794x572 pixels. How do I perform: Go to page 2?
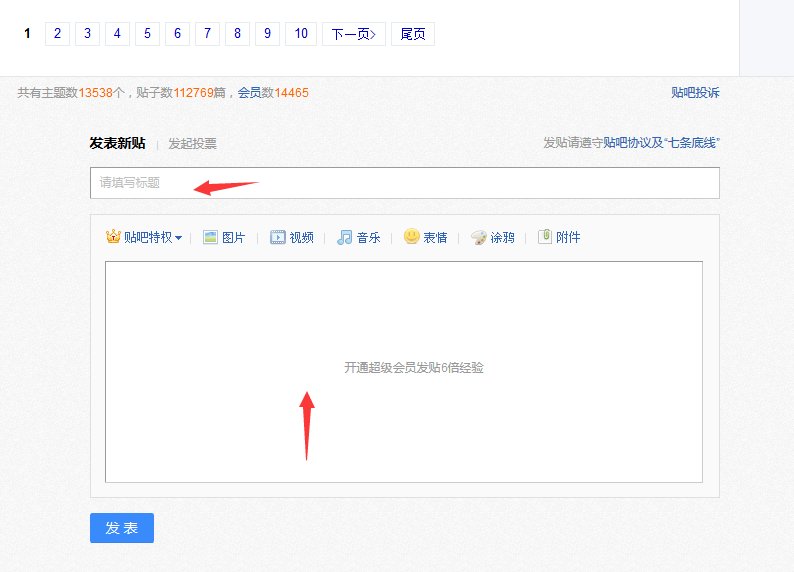pyautogui.click(x=57, y=34)
